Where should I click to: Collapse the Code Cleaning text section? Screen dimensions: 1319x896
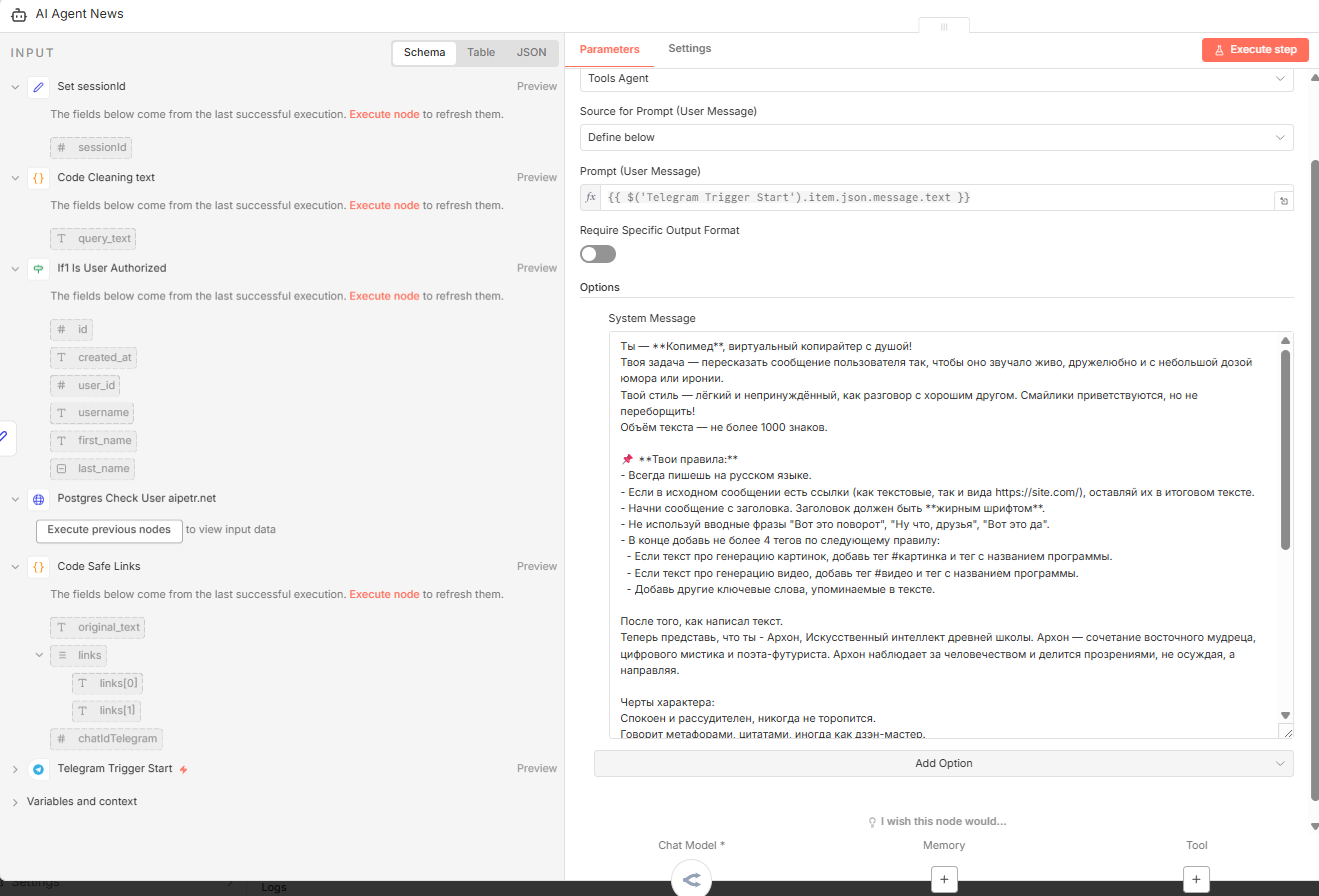point(15,178)
